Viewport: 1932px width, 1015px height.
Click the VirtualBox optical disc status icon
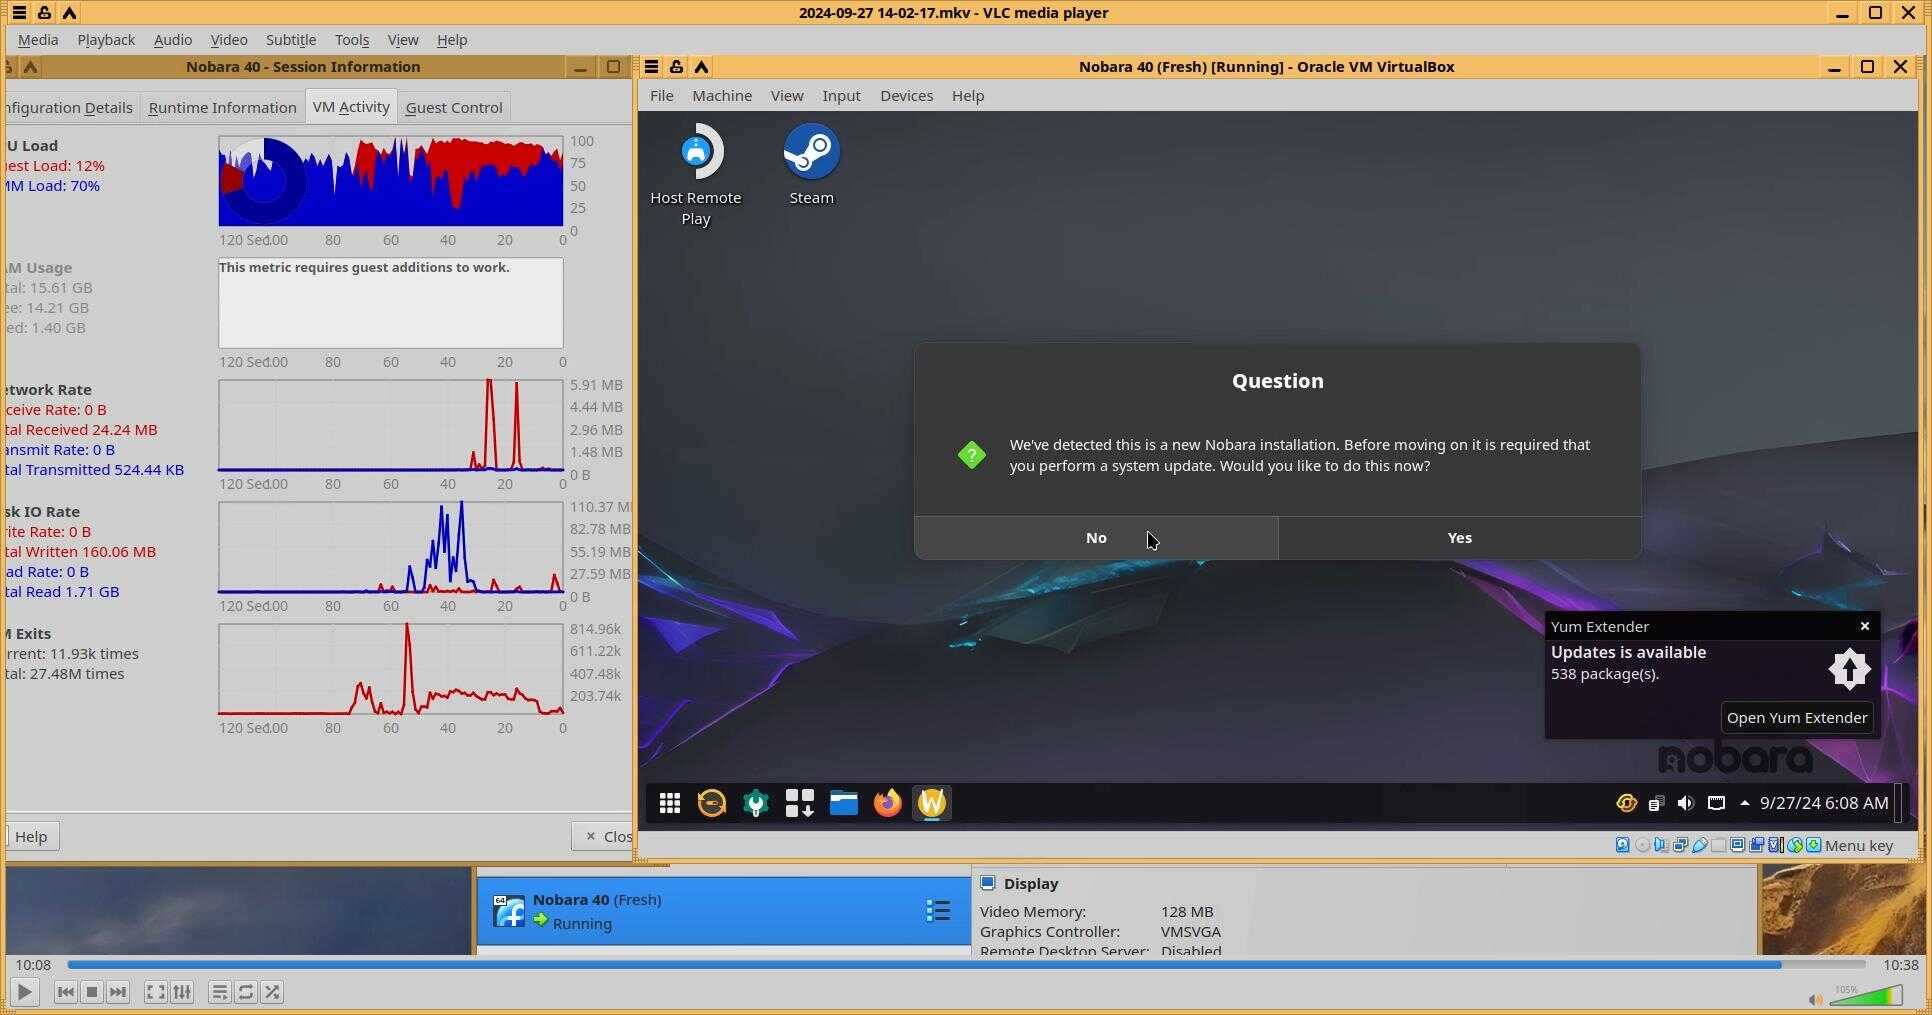[1642, 845]
